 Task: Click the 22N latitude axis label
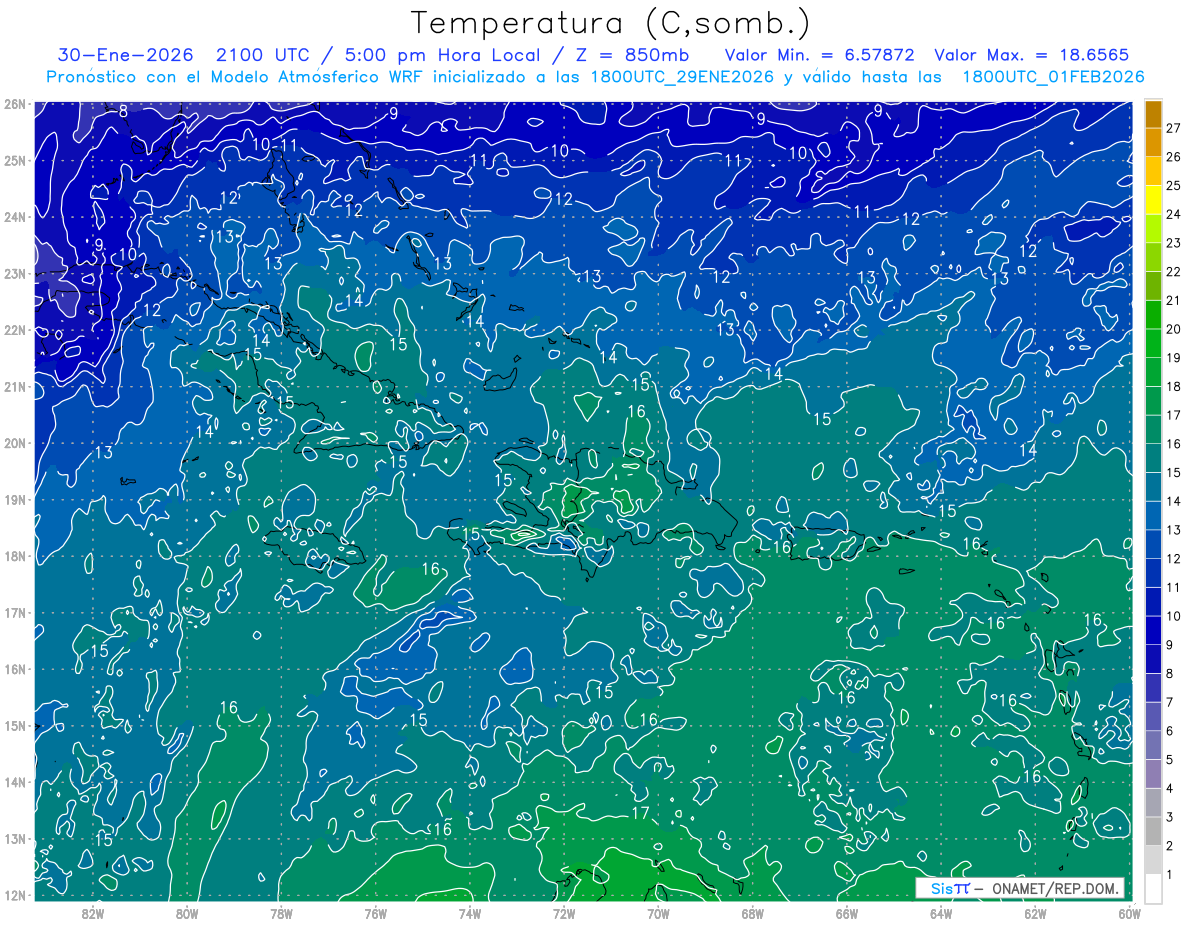14,330
